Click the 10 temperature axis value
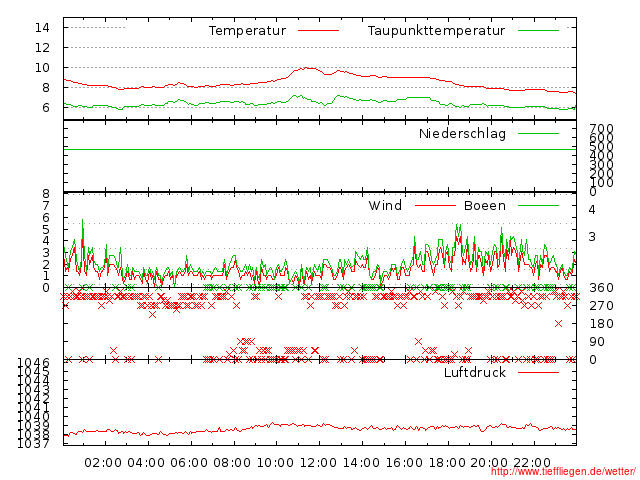The width and height of the screenshot is (640, 480). tap(42, 68)
